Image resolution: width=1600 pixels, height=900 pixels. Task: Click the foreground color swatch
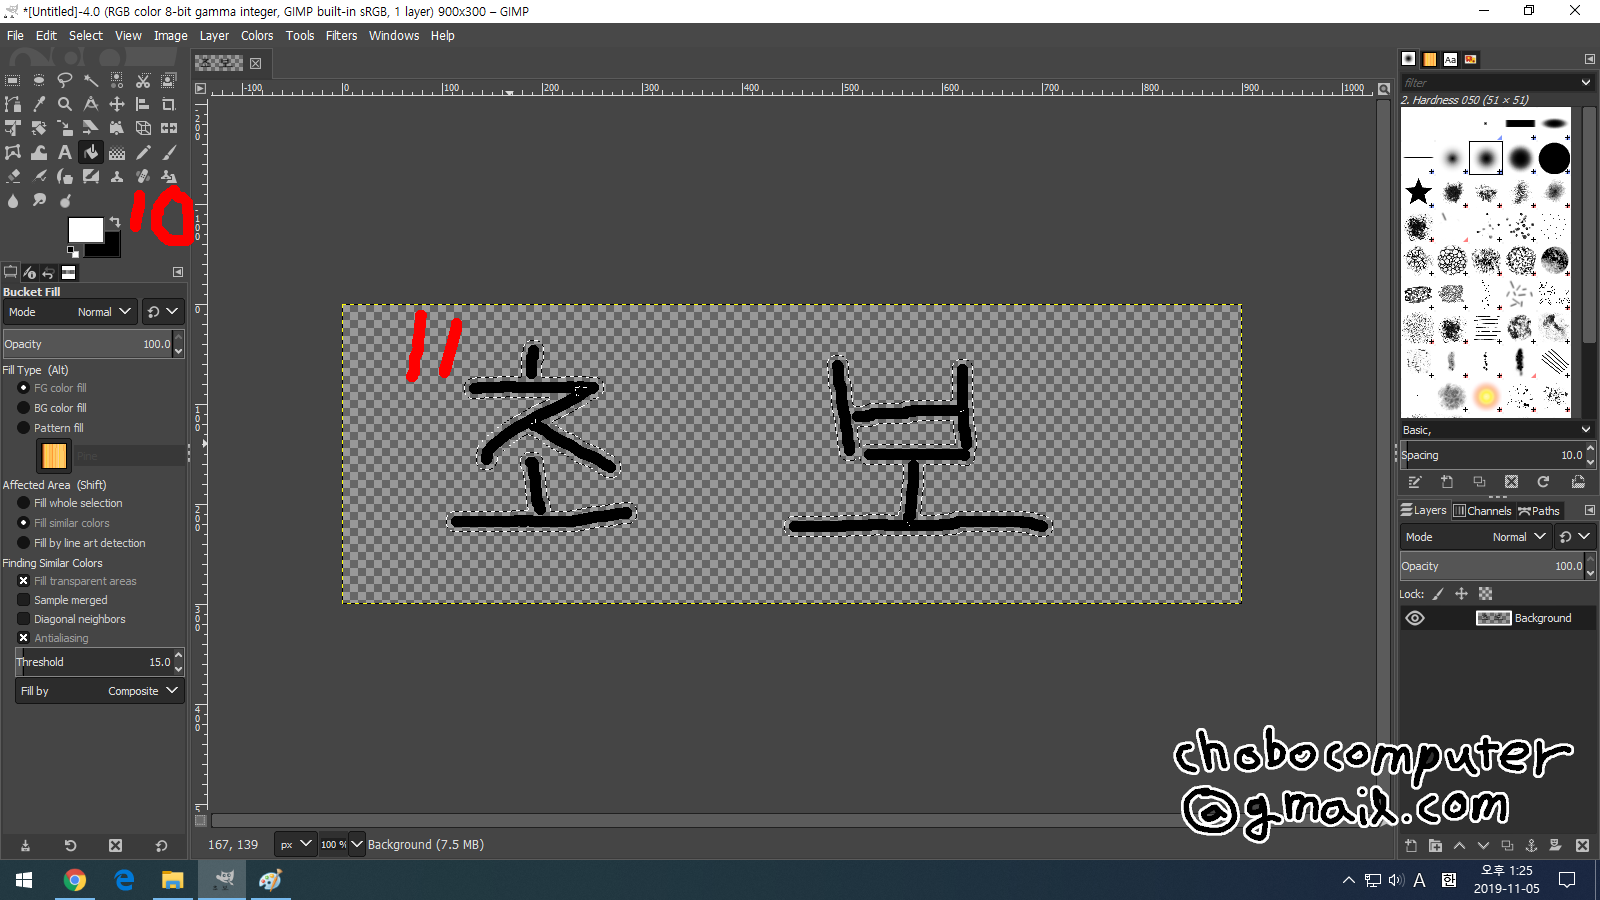pos(85,229)
